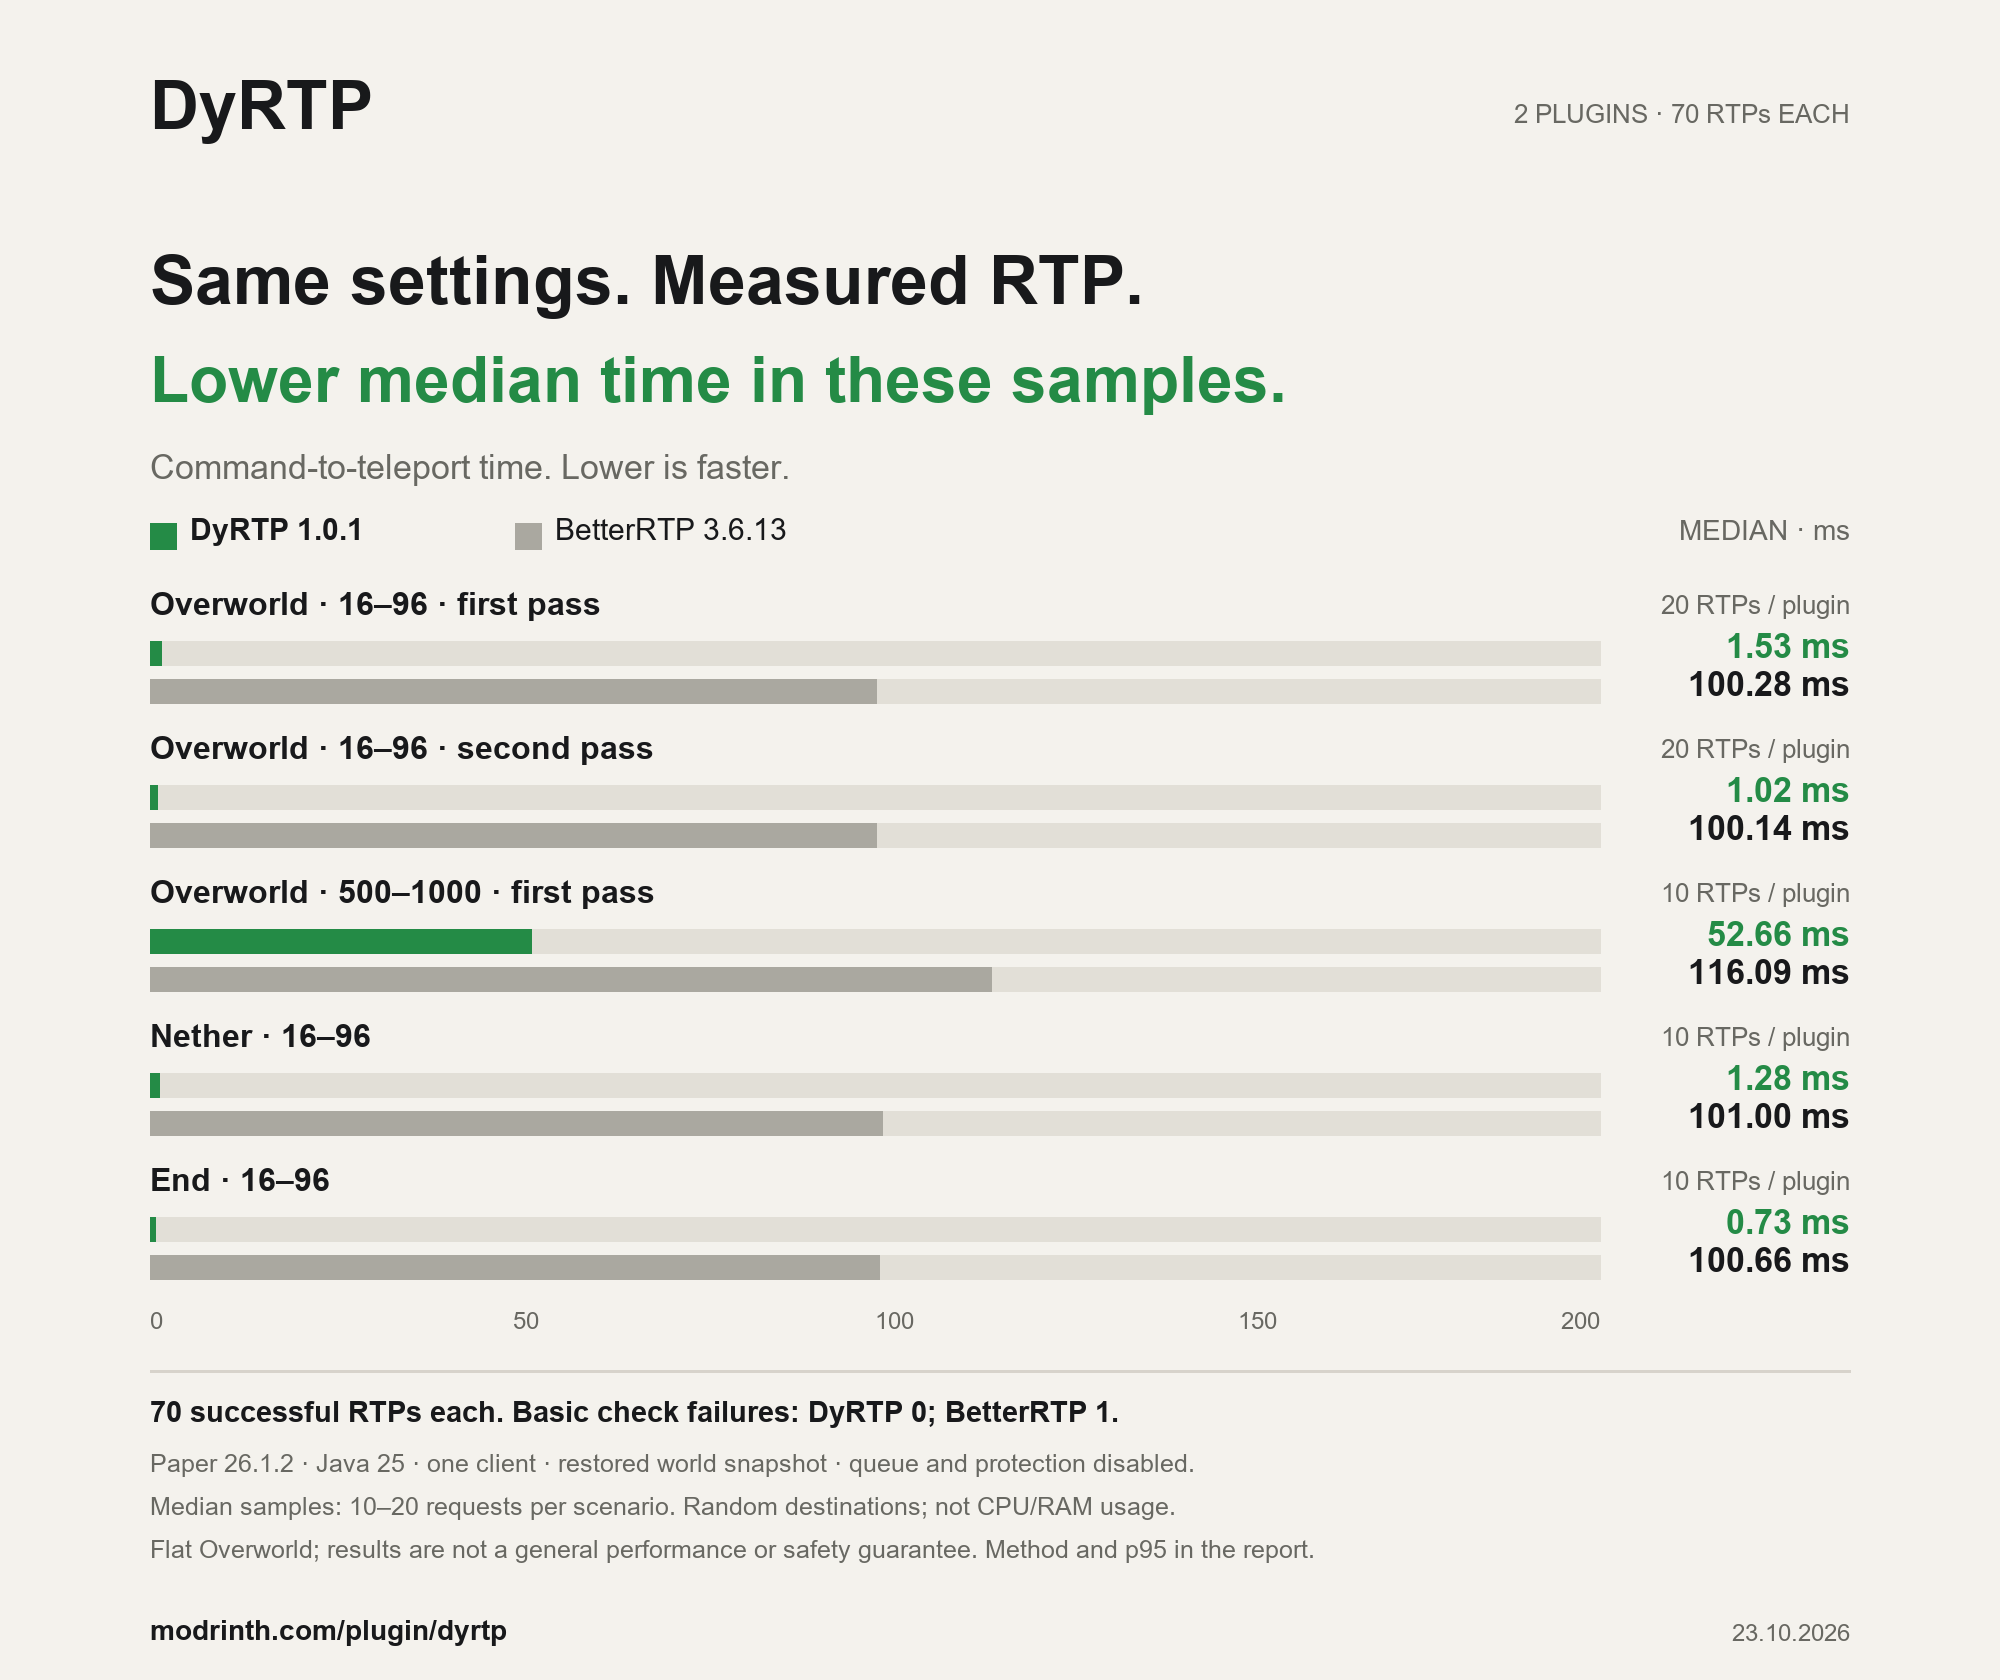Click the axis tick label '50'
2000x1680 pixels.
tap(526, 1321)
